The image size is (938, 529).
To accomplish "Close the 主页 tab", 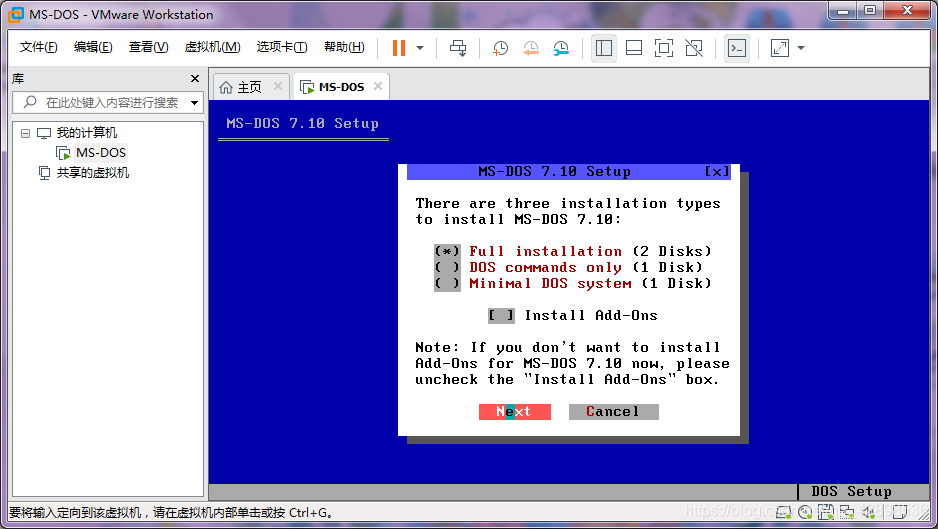I will [278, 86].
